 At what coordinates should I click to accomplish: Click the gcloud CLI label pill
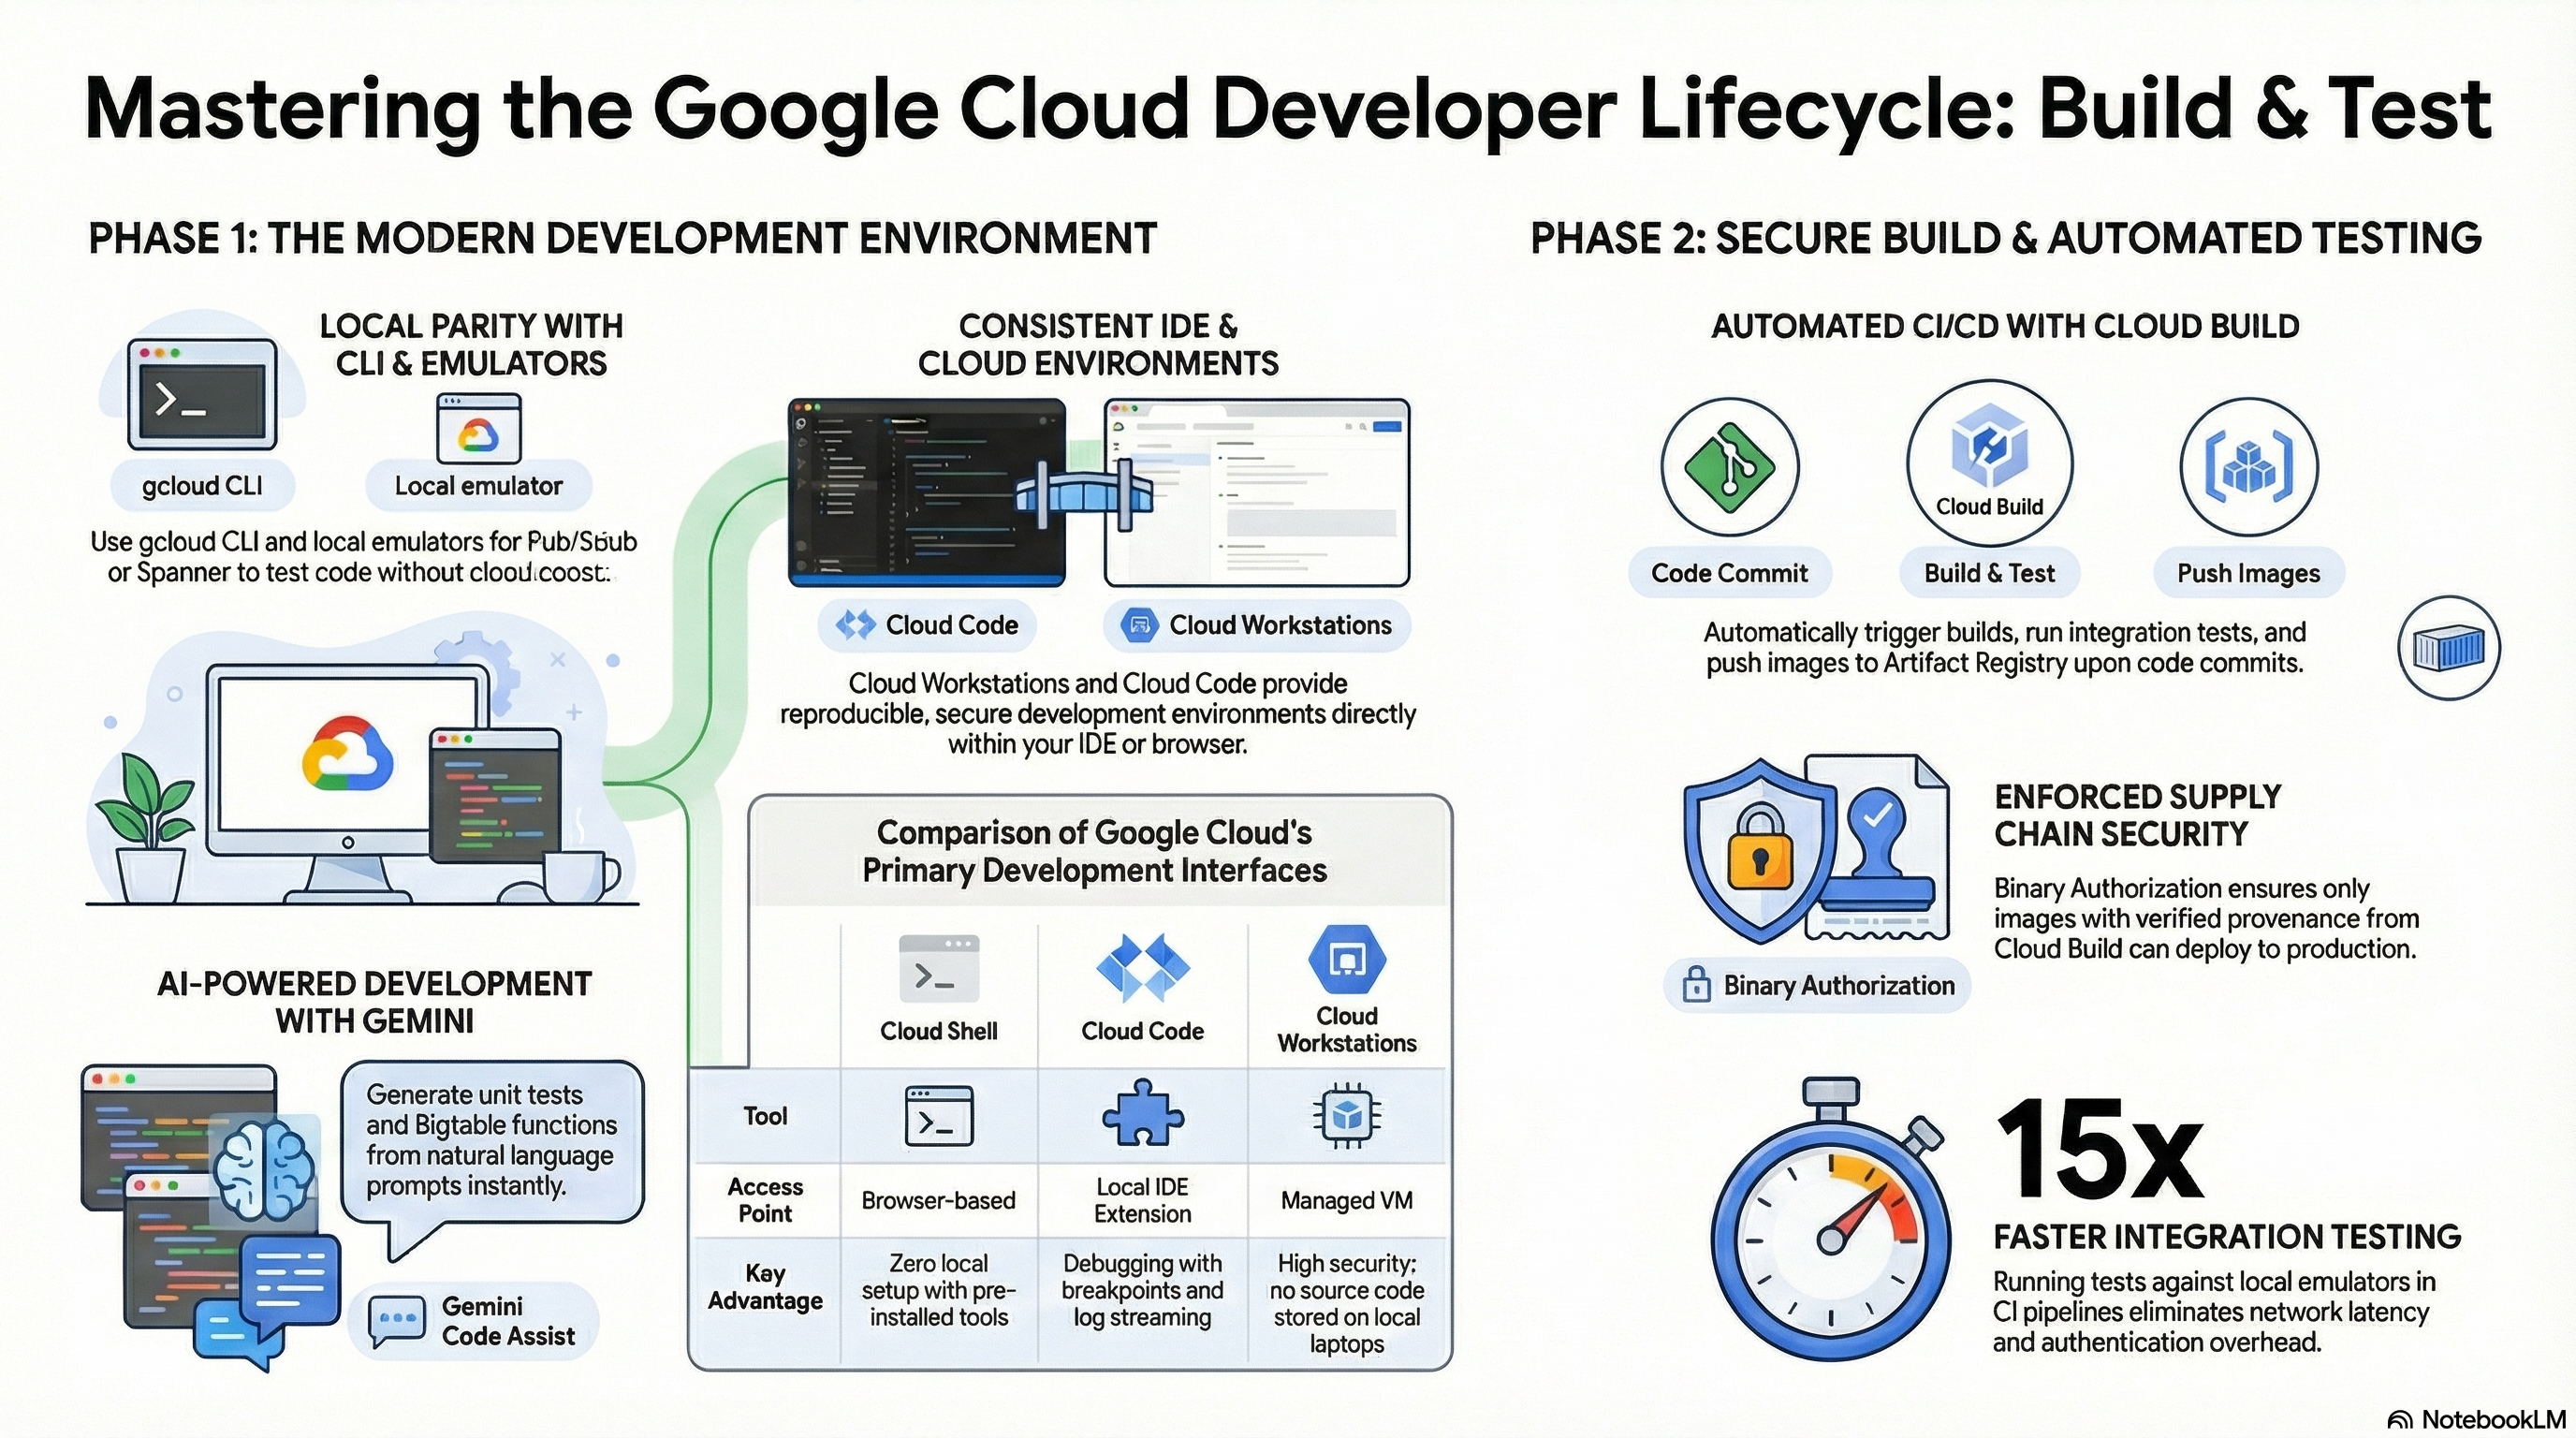pyautogui.click(x=202, y=486)
